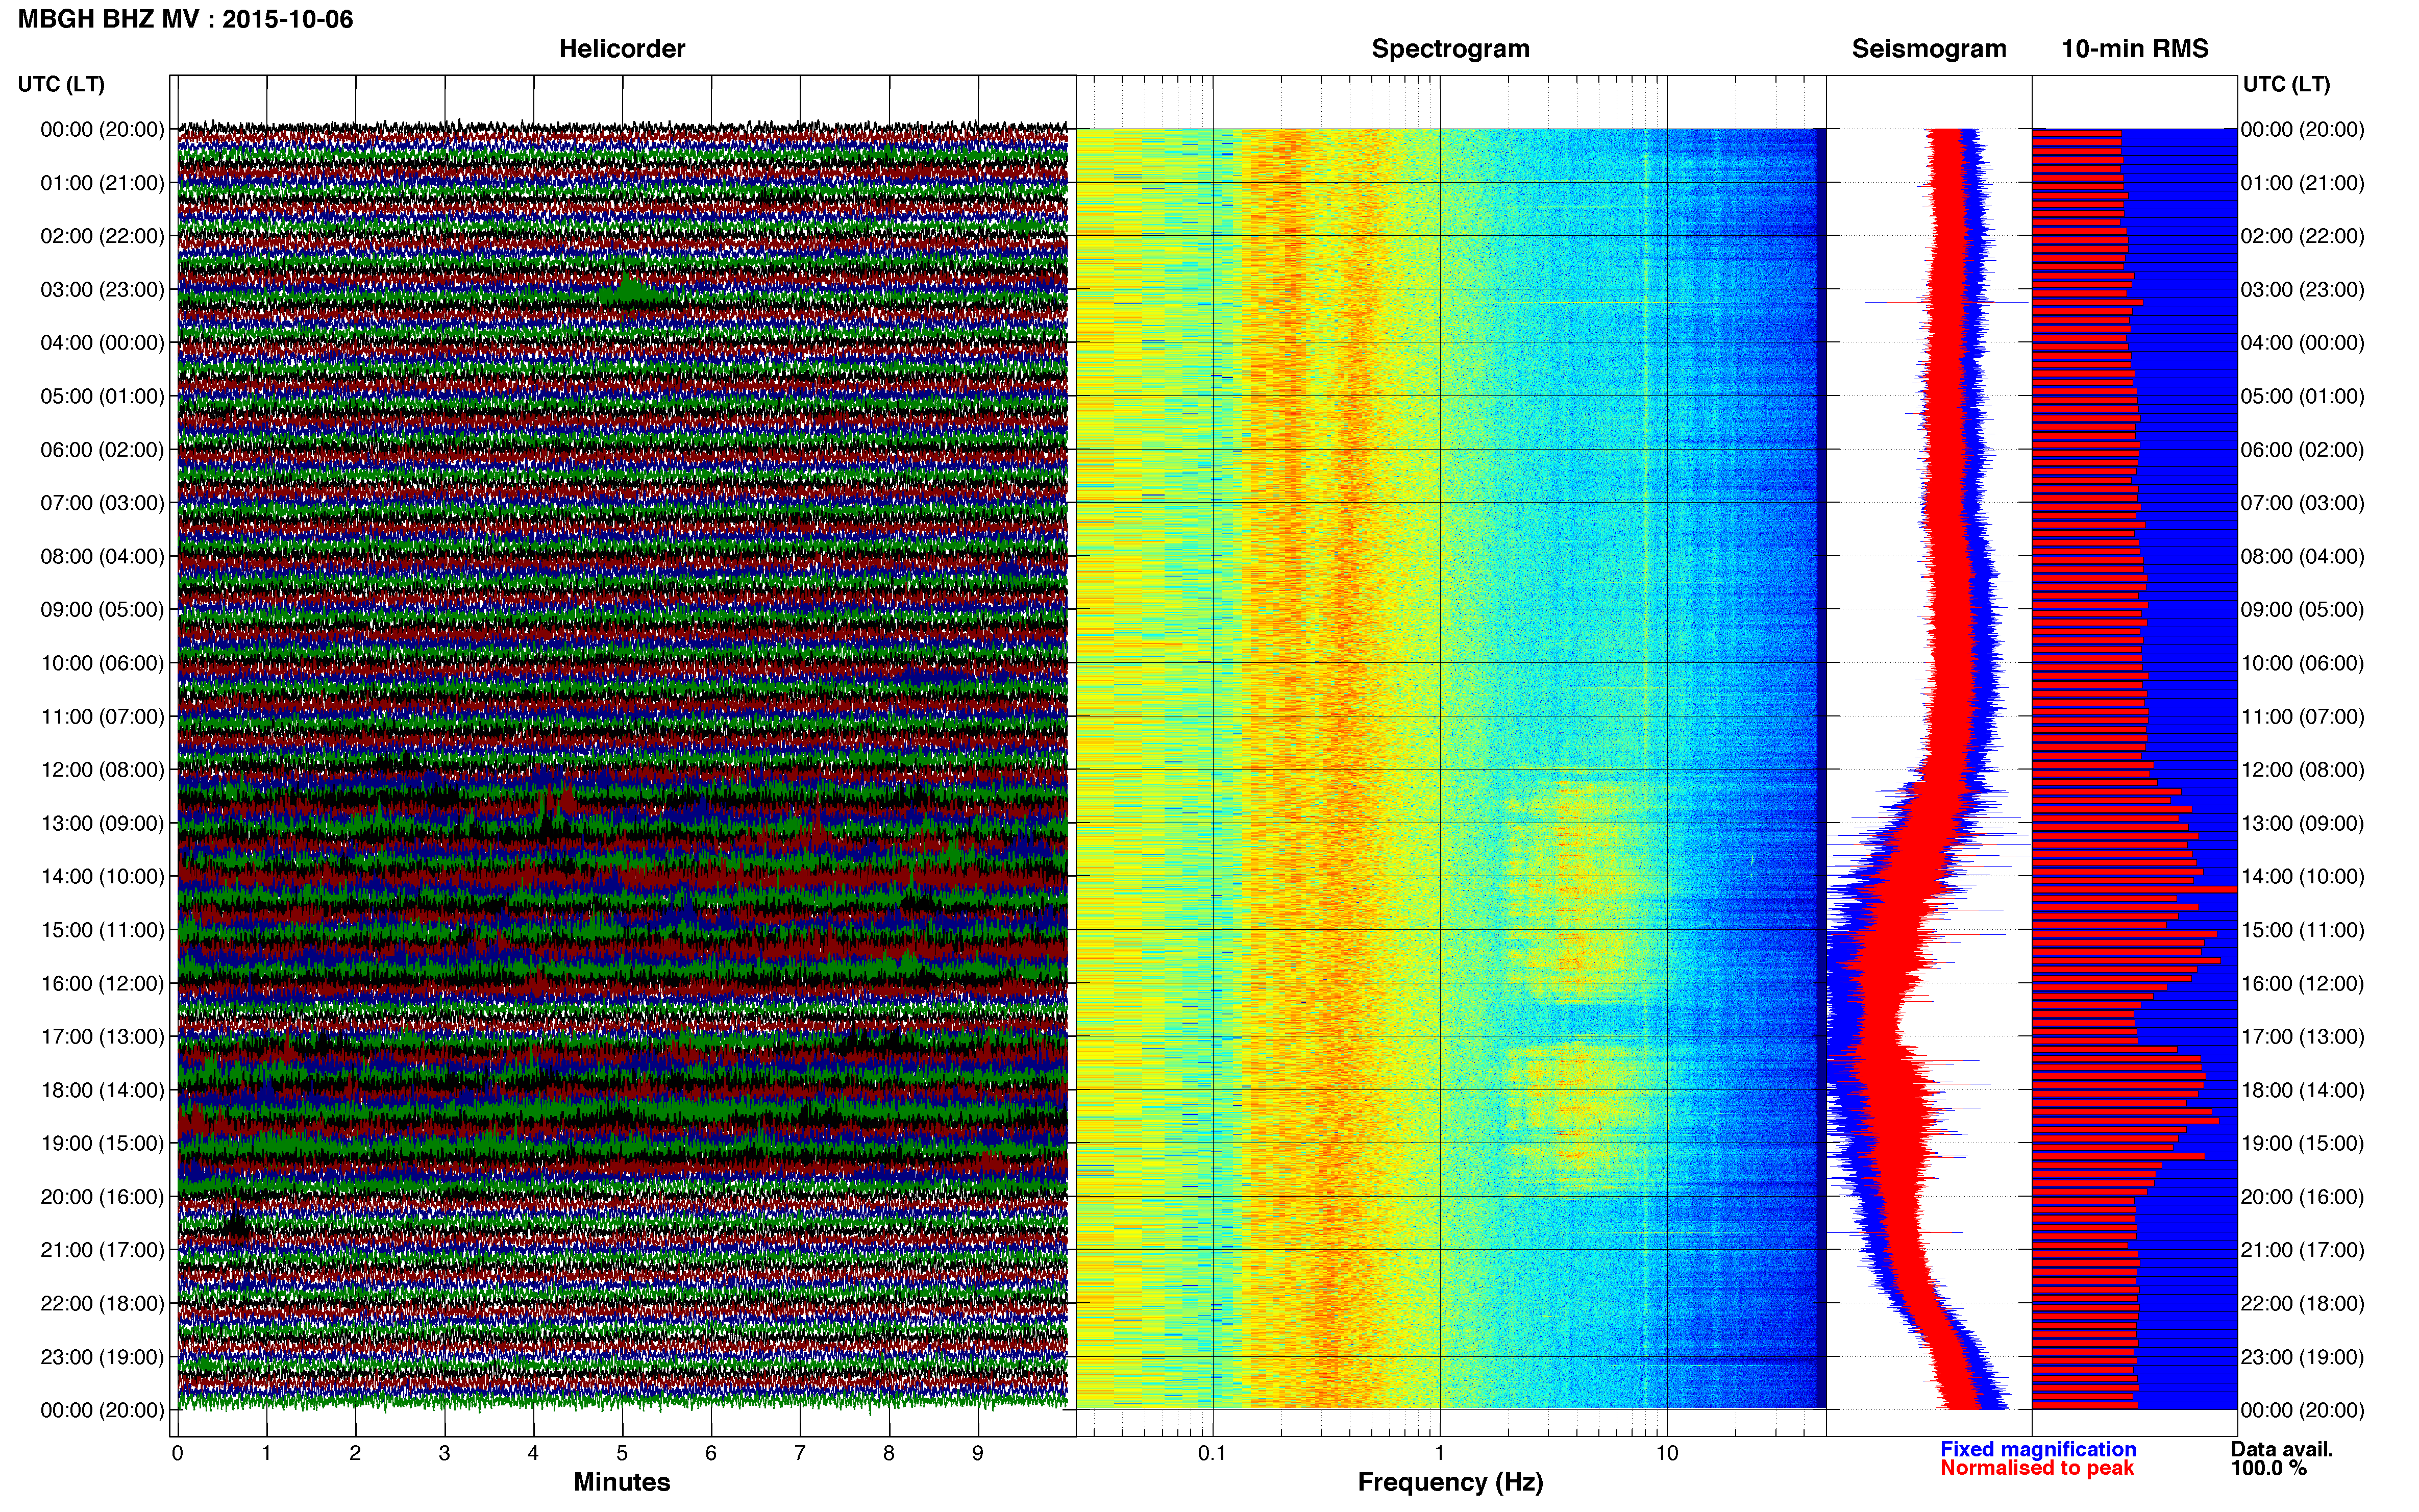Select '05:00 (01:00)' on the RMS-side time axis
The image size is (2419, 1512).
[2303, 396]
